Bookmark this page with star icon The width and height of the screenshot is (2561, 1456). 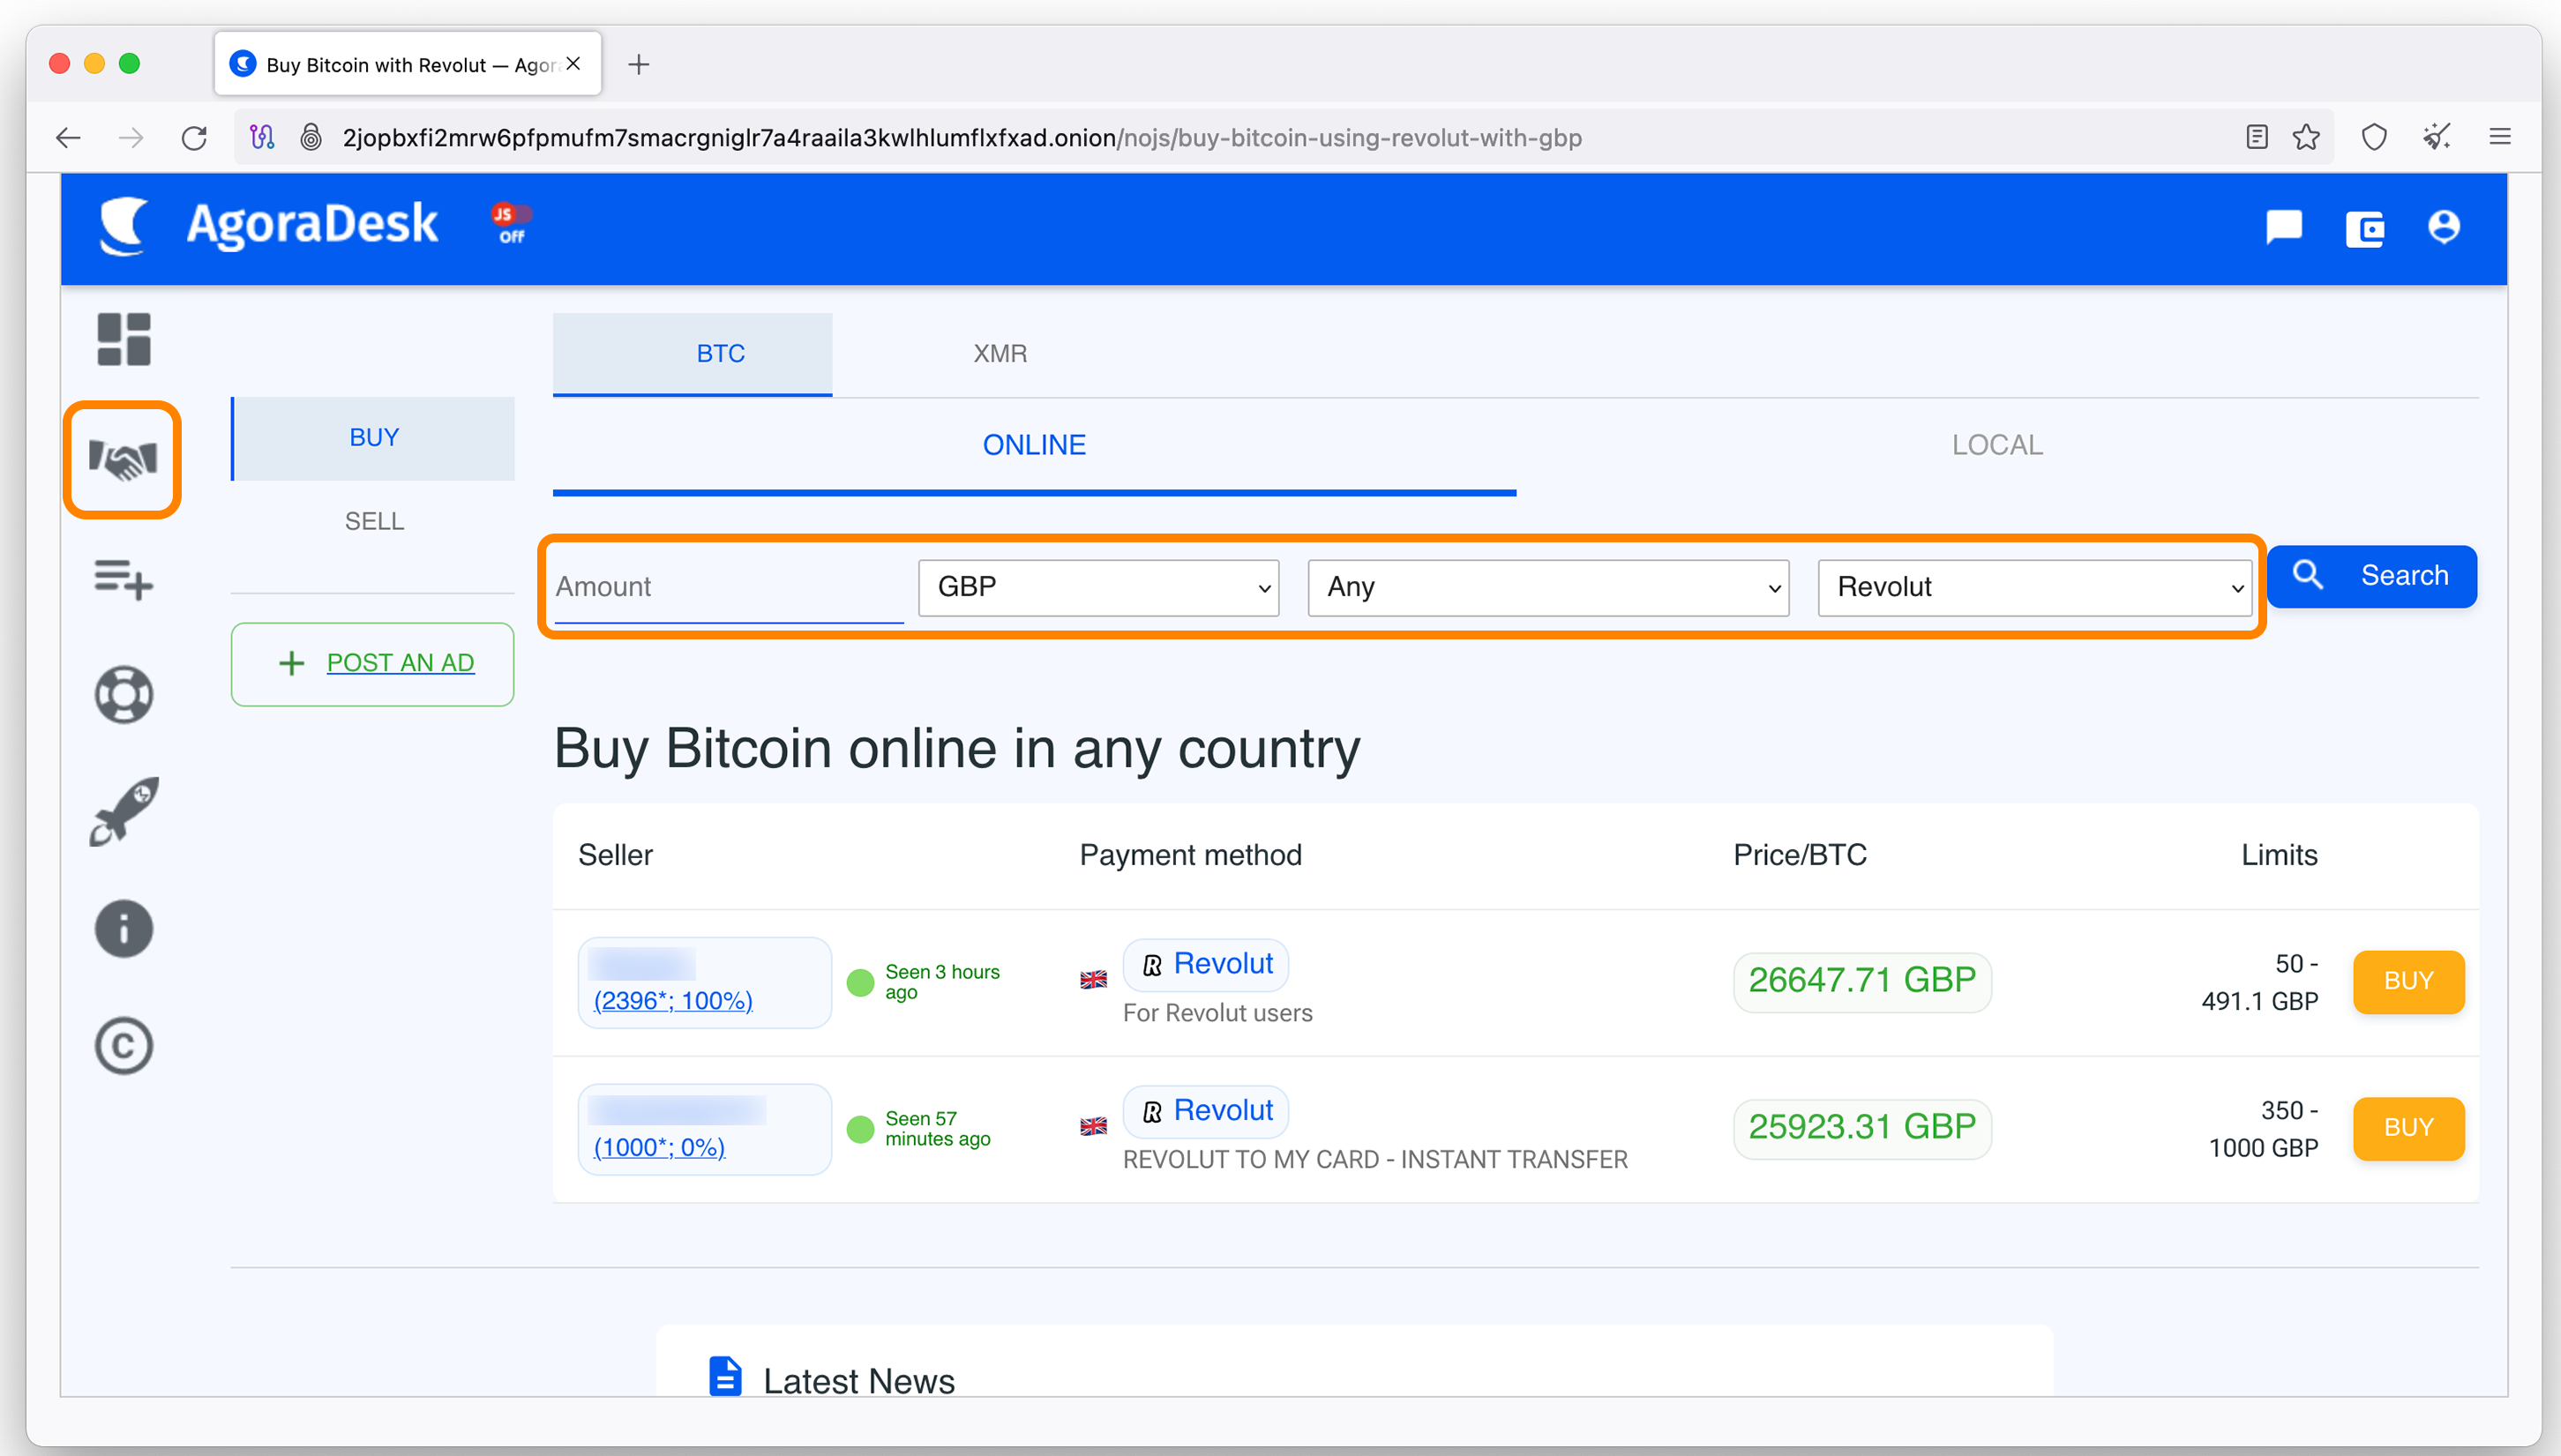coord(2306,137)
